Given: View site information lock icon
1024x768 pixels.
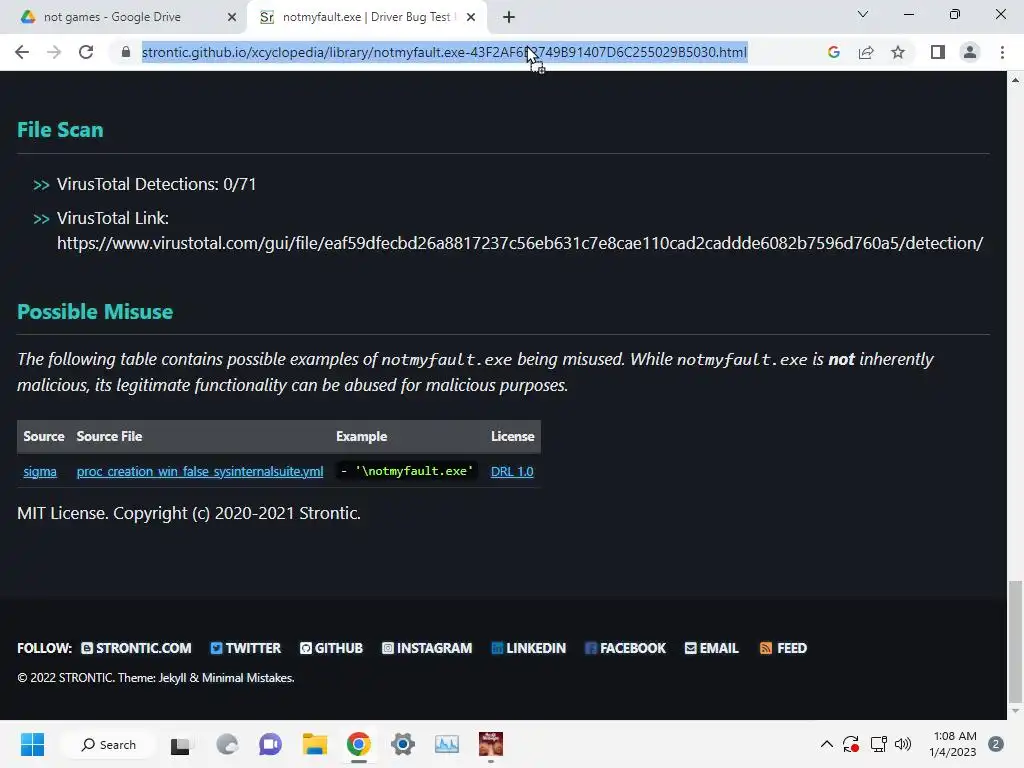Looking at the screenshot, I should click(x=125, y=52).
